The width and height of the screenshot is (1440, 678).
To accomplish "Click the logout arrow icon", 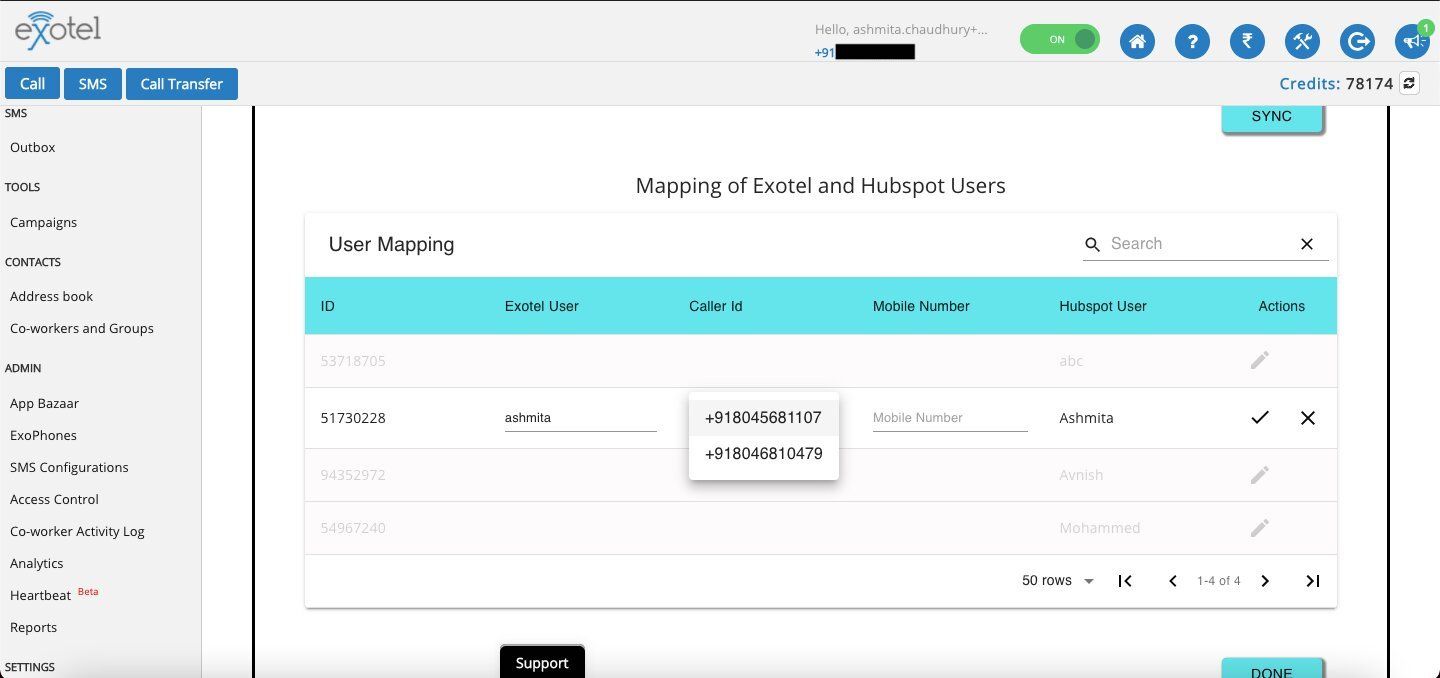I will pyautogui.click(x=1357, y=41).
